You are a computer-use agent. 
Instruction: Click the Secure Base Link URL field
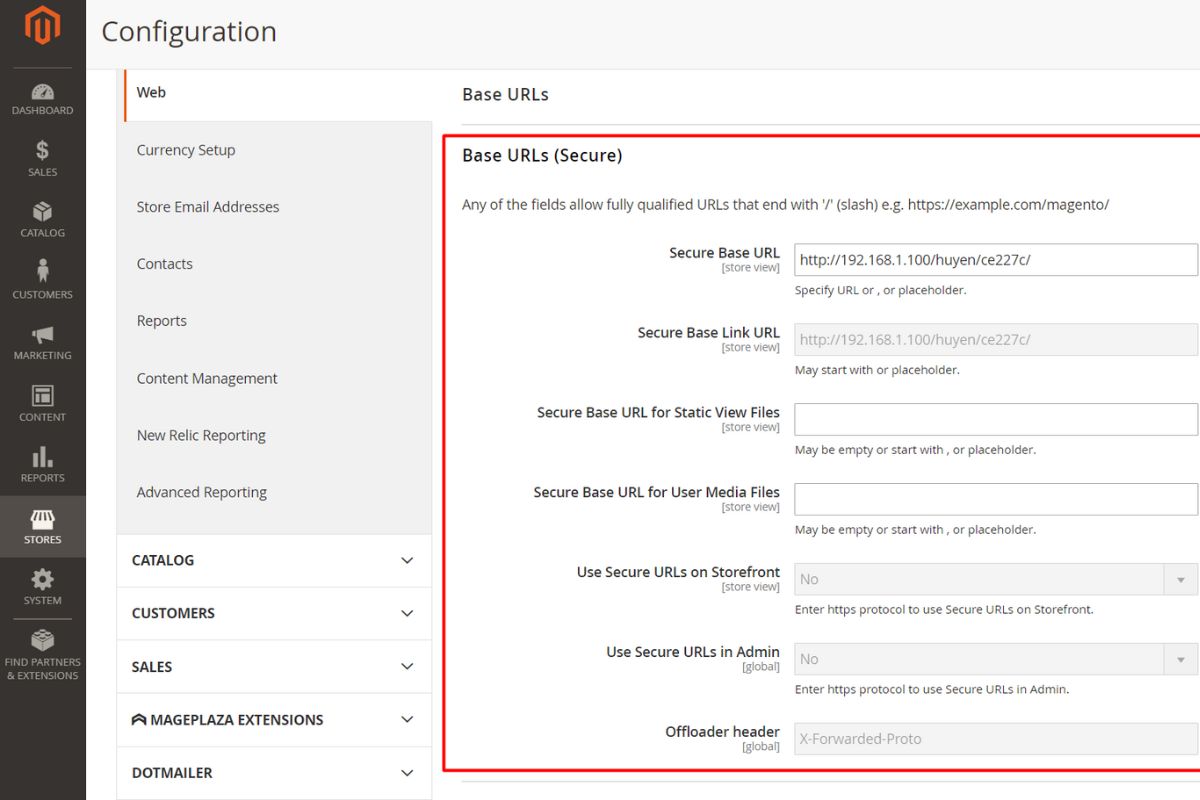[996, 339]
